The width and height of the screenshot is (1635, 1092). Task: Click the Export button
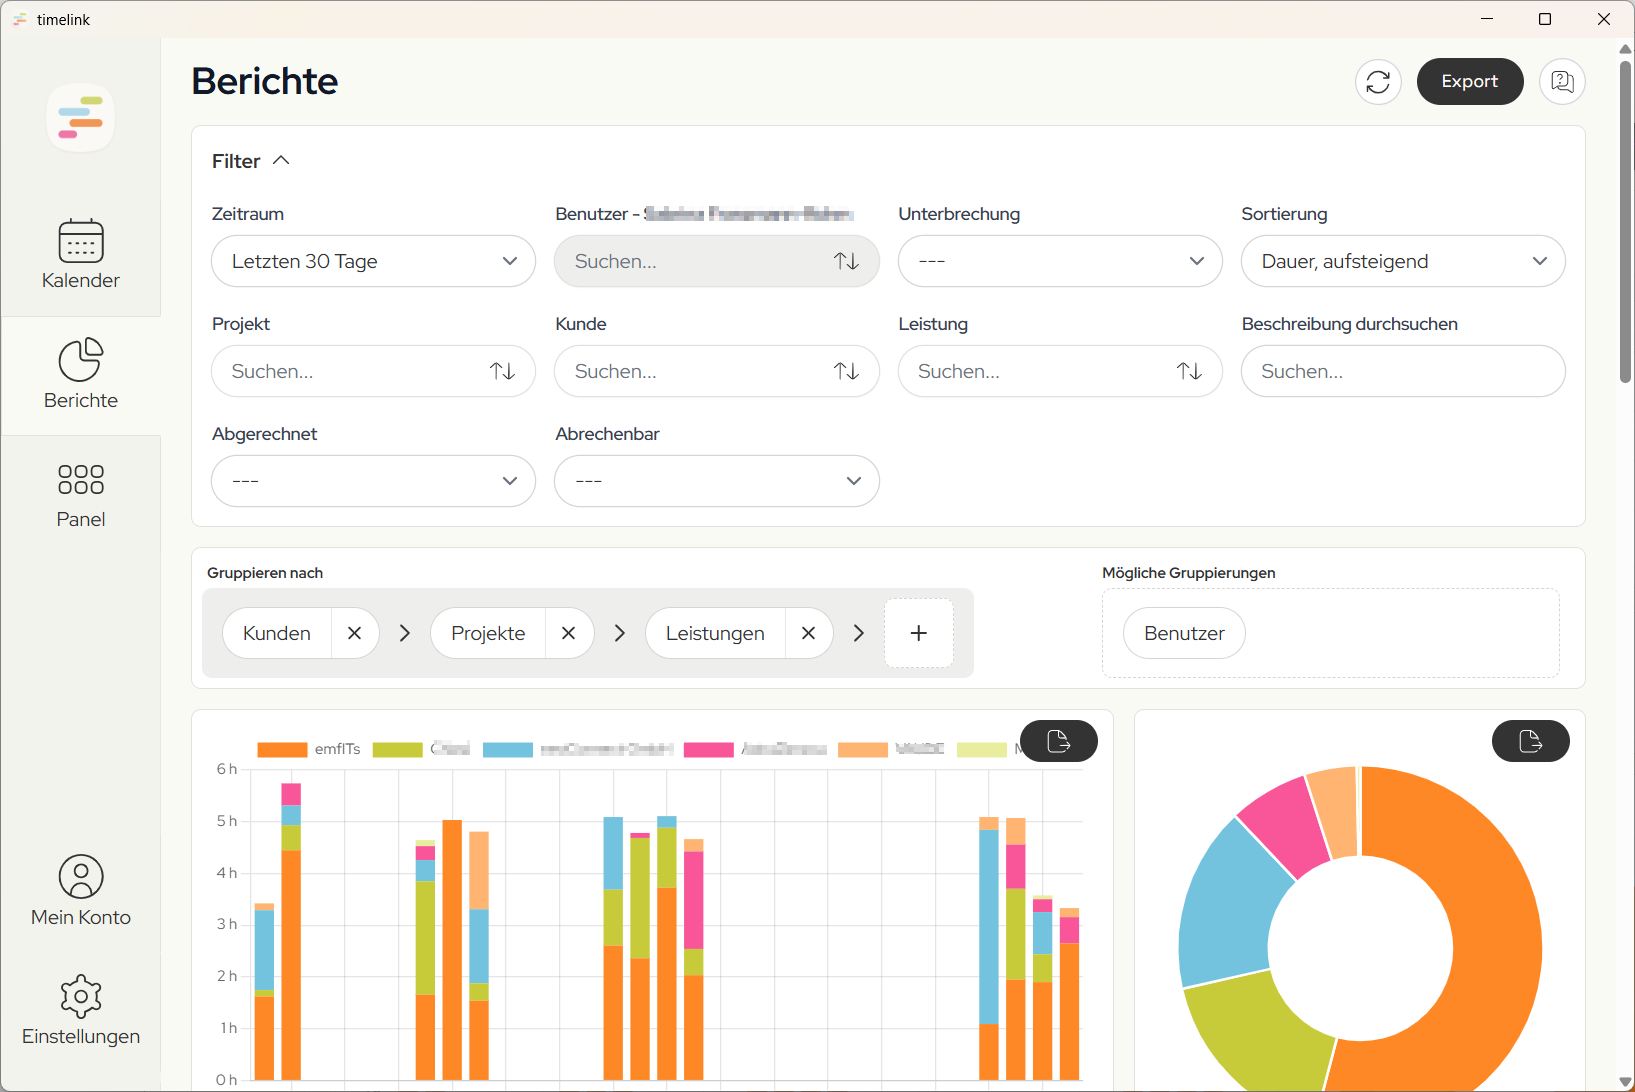(x=1469, y=82)
